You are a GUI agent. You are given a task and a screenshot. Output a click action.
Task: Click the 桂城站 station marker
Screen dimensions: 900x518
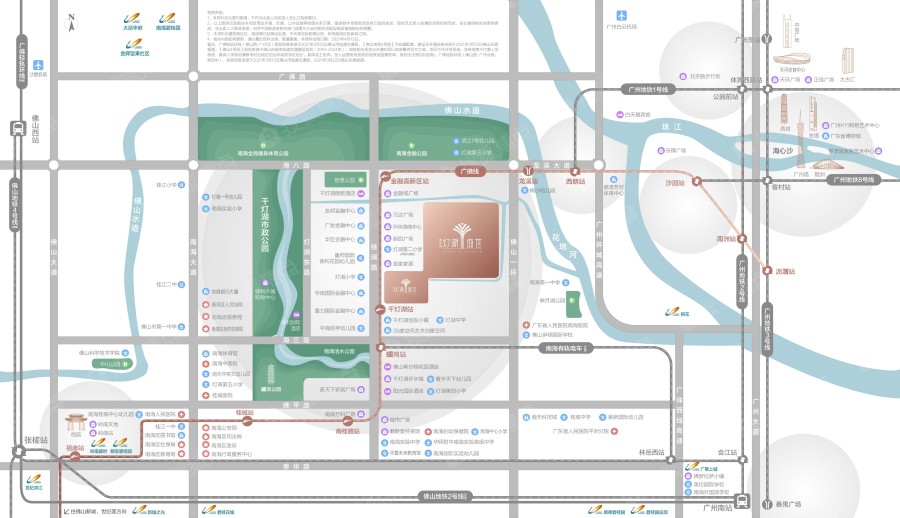coord(247,421)
